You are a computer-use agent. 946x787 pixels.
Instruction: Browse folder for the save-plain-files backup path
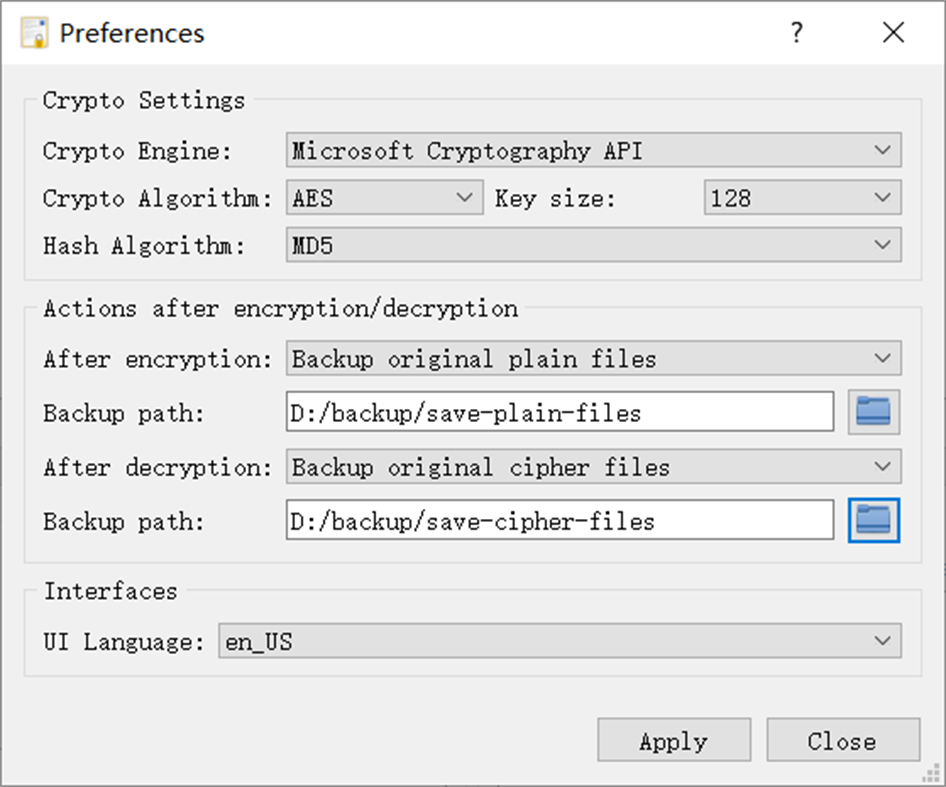pos(873,412)
